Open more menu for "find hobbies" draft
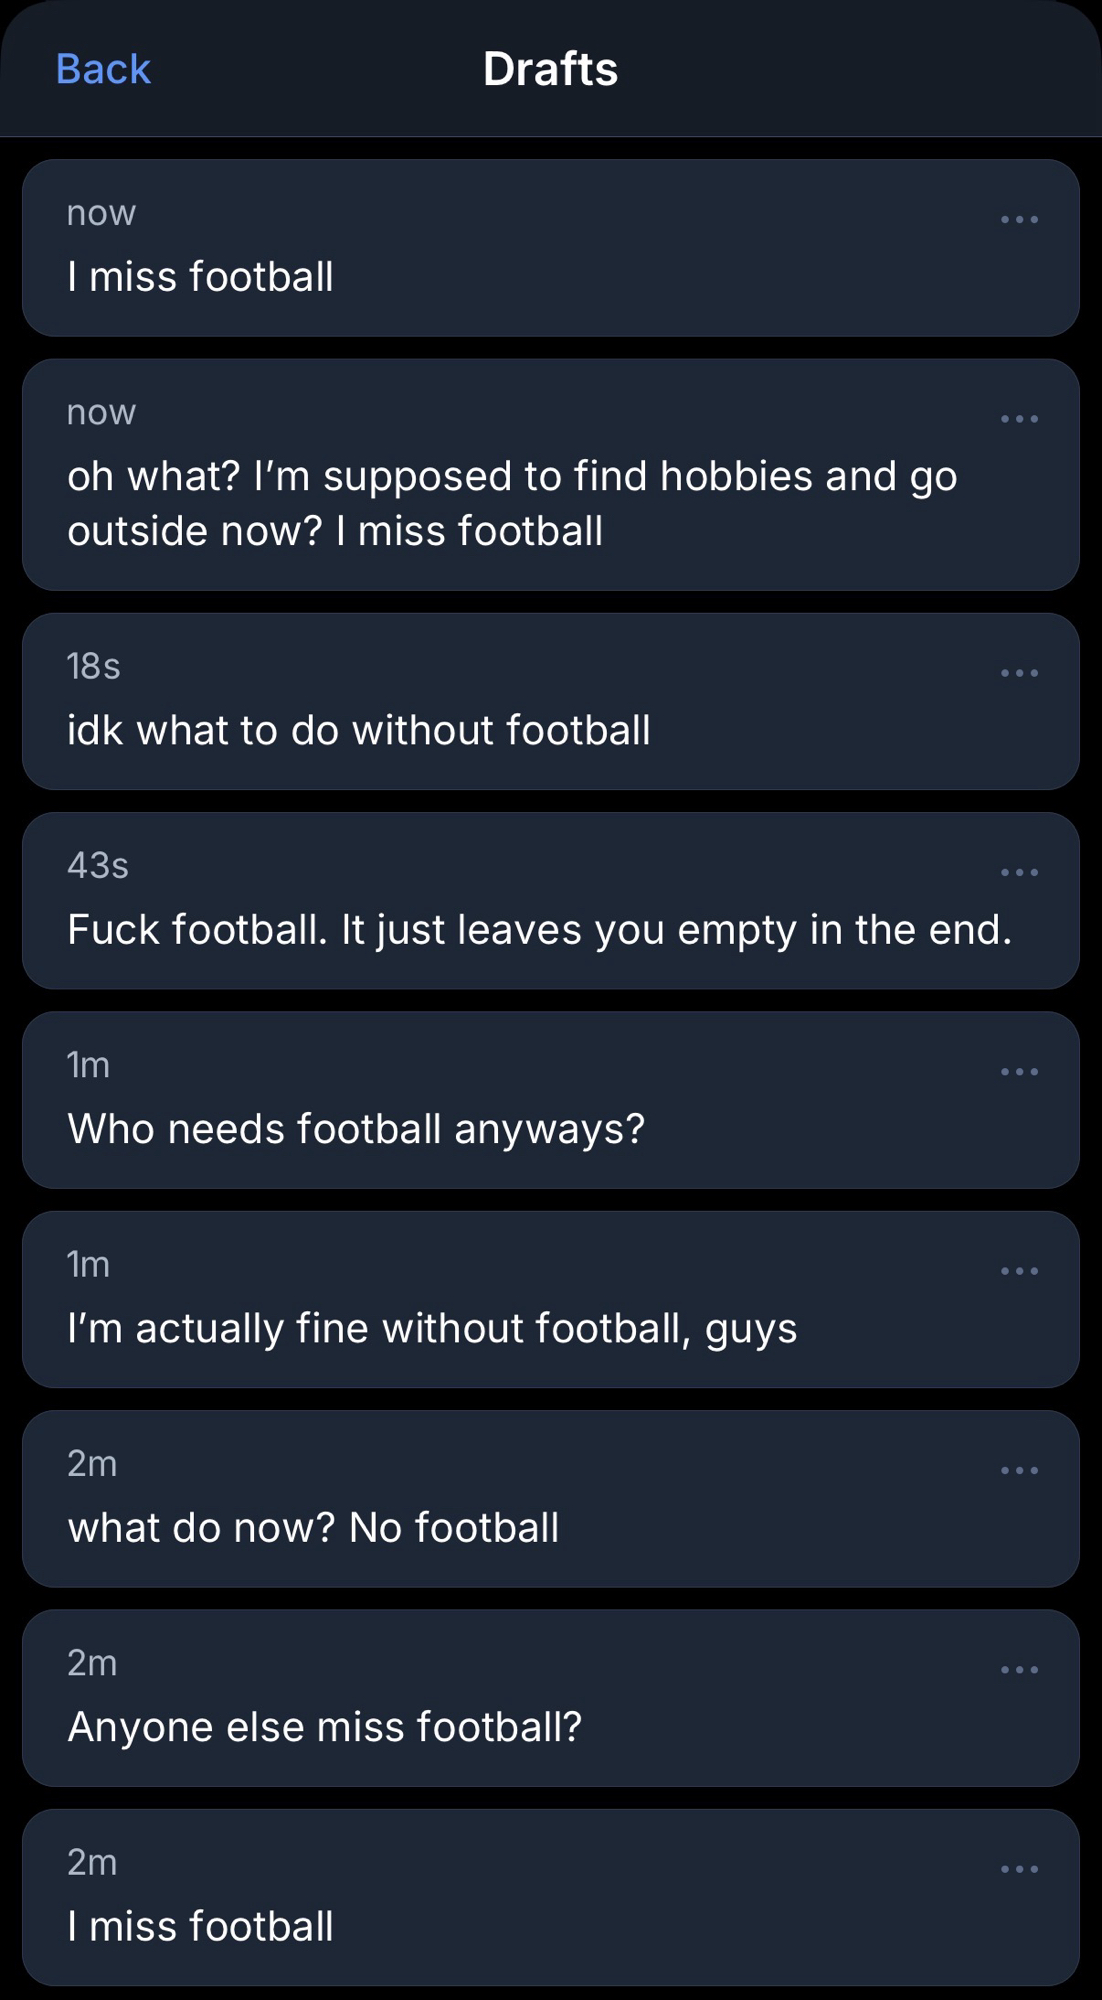 tap(1019, 419)
